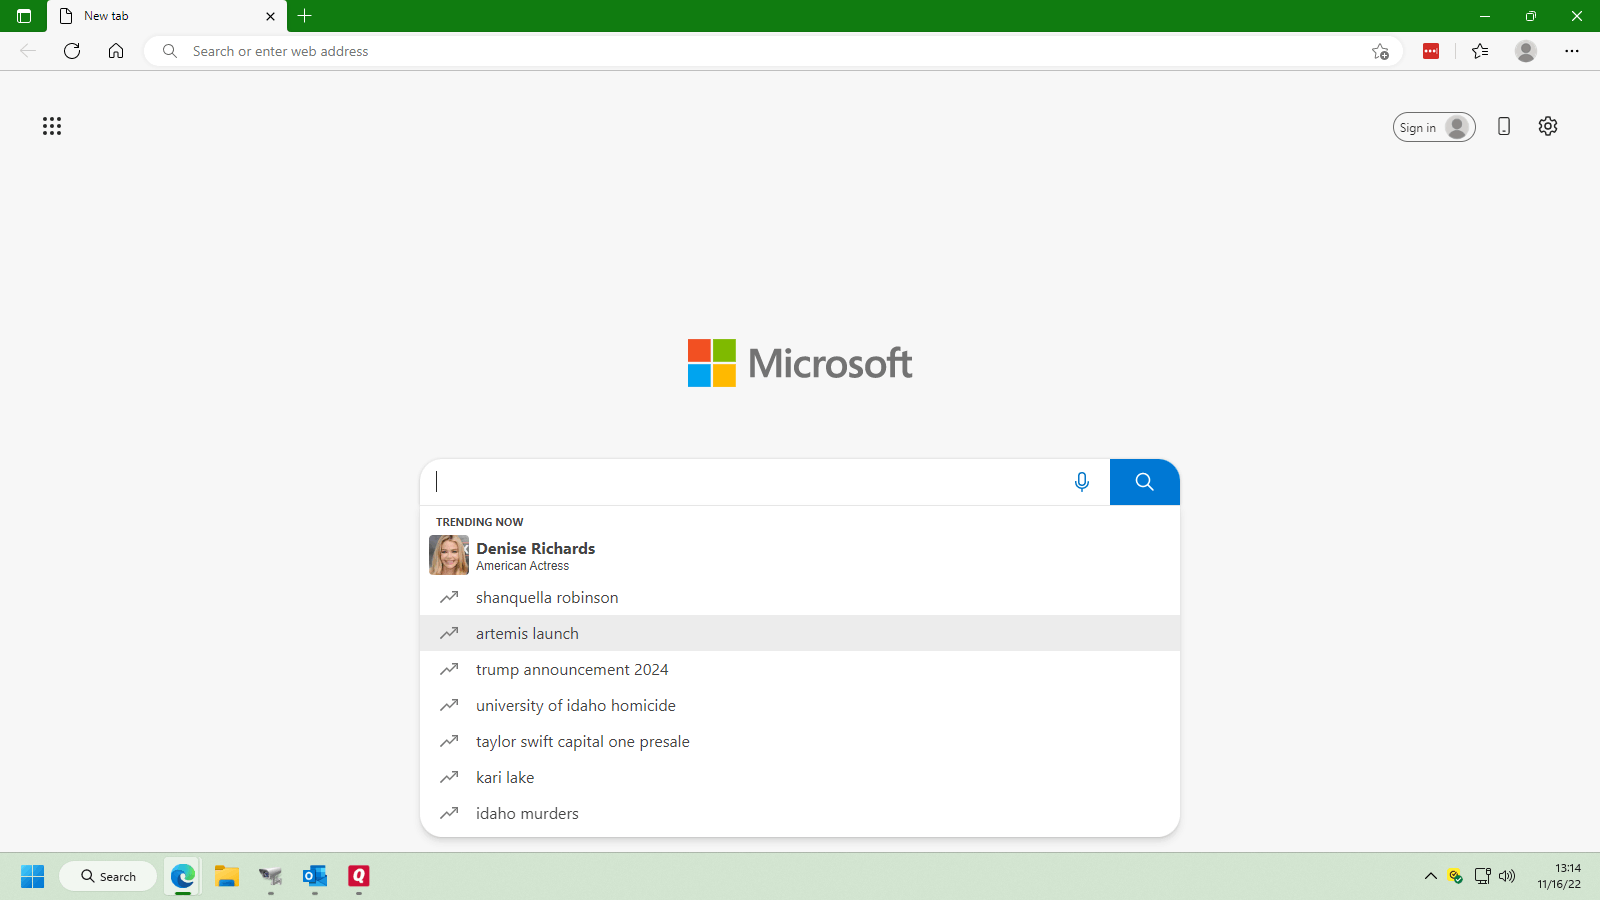Focus the Search or enter web address bar
The width and height of the screenshot is (1600, 900).
773,51
